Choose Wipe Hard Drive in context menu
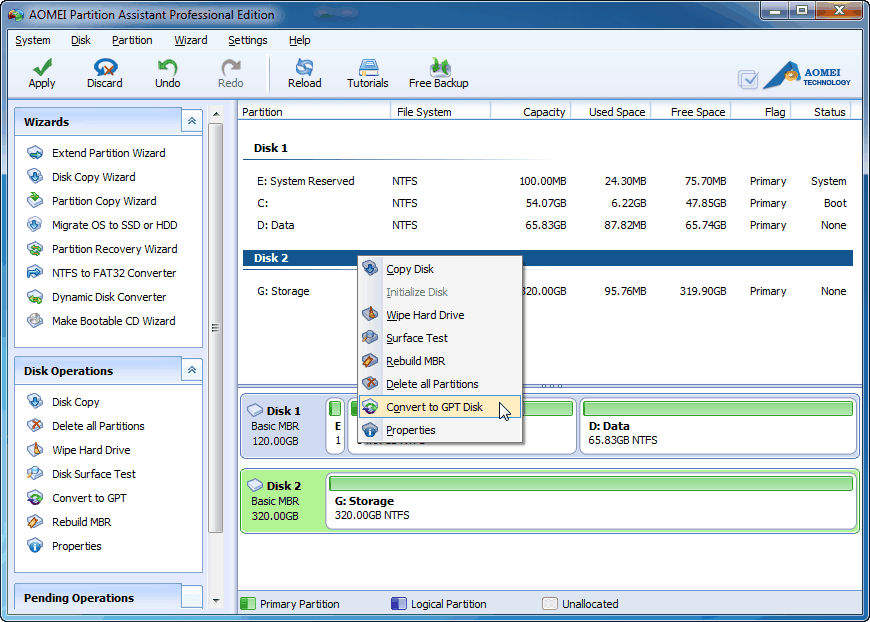The height and width of the screenshot is (622, 870). [x=440, y=315]
